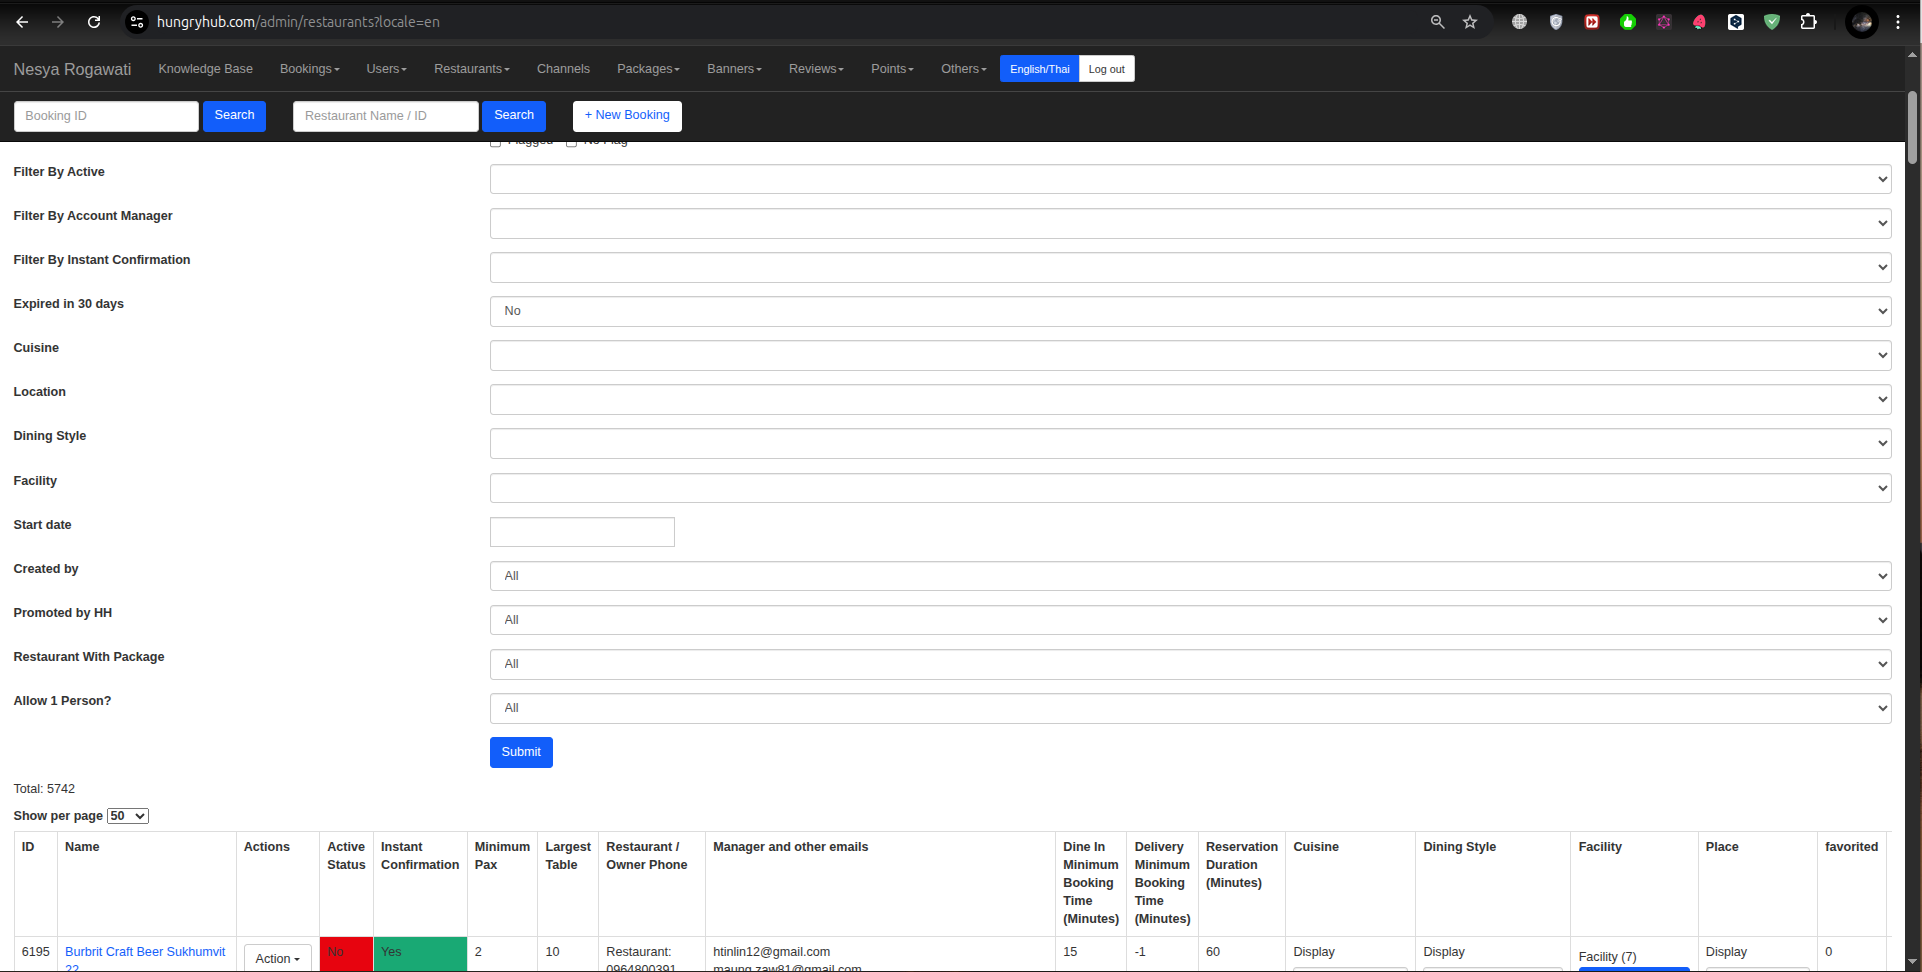This screenshot has height=972, width=1922.
Task: Open the green shield checkmark extension
Action: click(1772, 22)
